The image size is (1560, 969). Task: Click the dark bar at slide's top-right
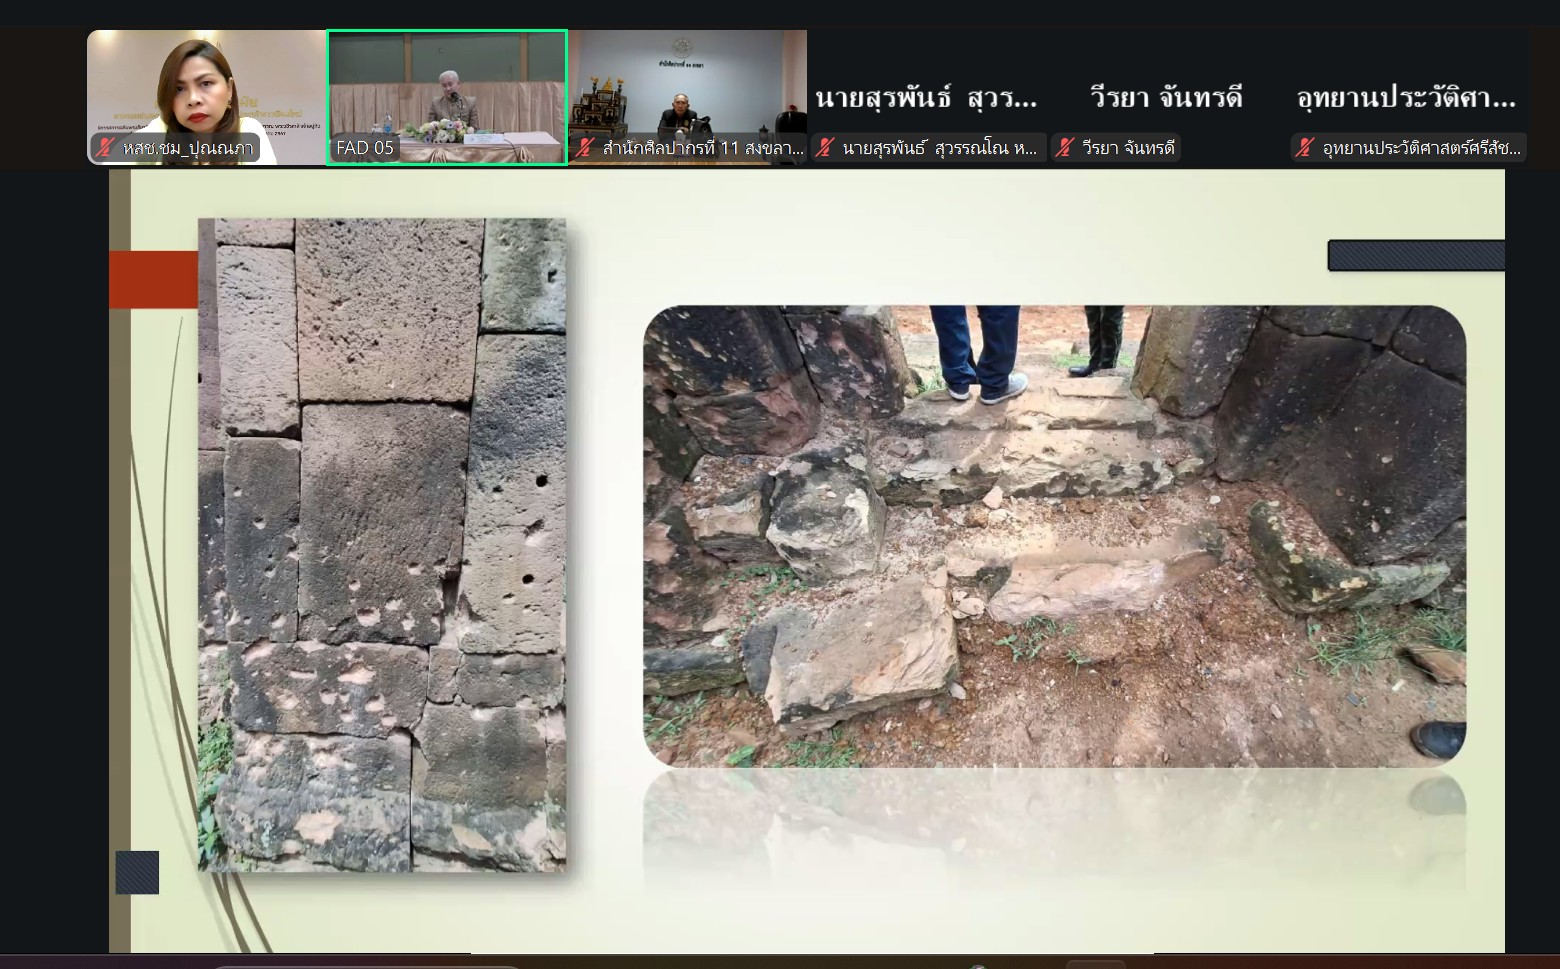1415,255
